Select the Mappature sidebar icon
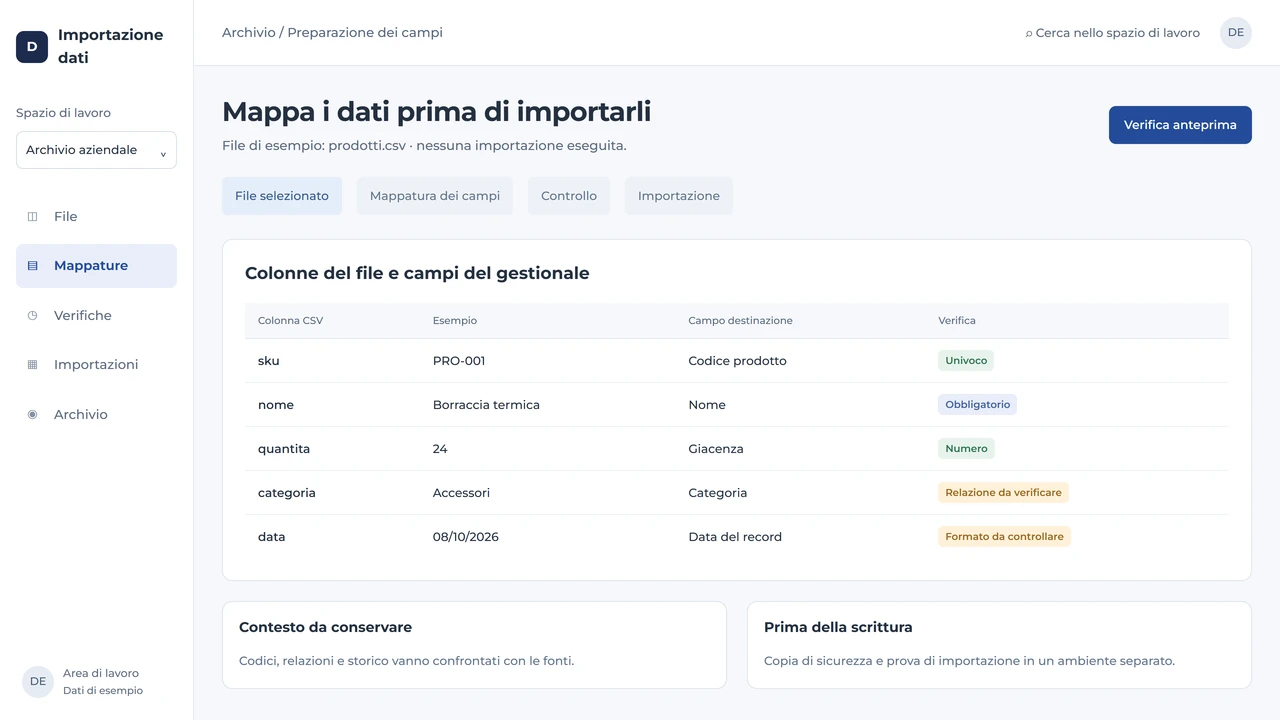1280x720 pixels. [32, 266]
